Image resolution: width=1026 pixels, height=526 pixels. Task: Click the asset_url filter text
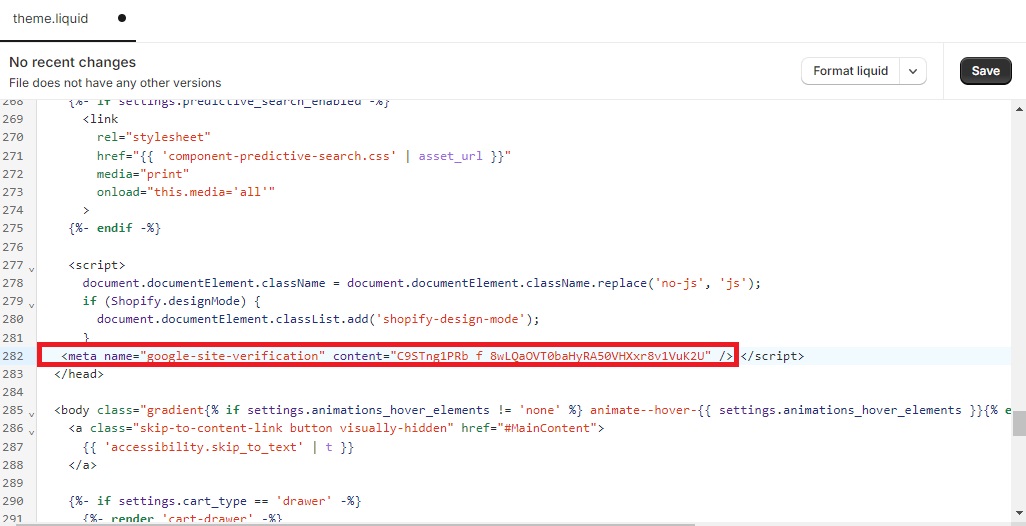point(450,156)
